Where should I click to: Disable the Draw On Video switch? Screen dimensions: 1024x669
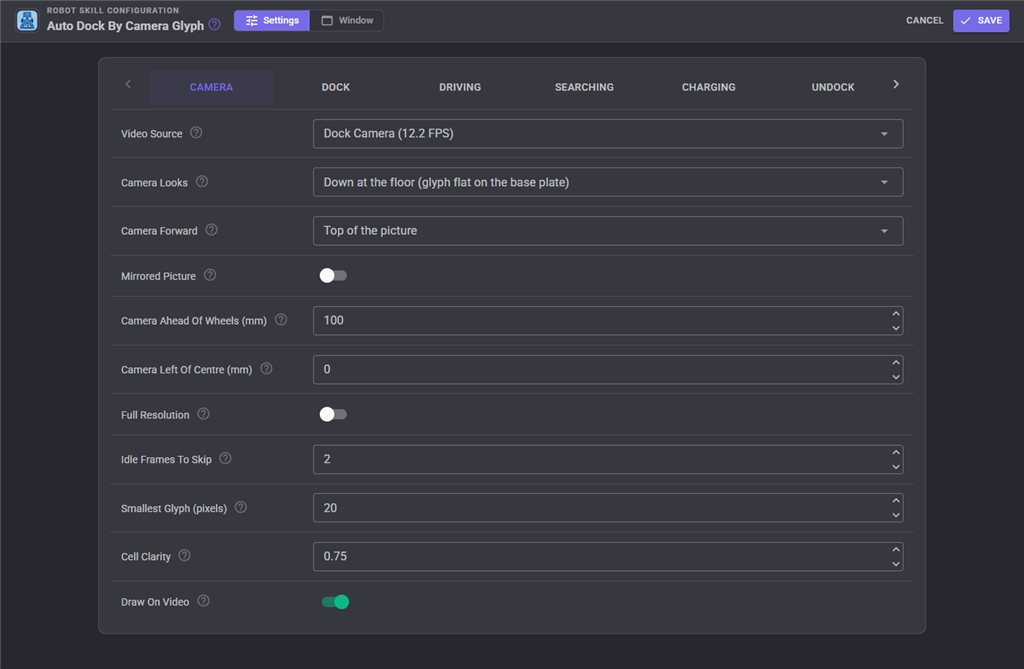335,602
